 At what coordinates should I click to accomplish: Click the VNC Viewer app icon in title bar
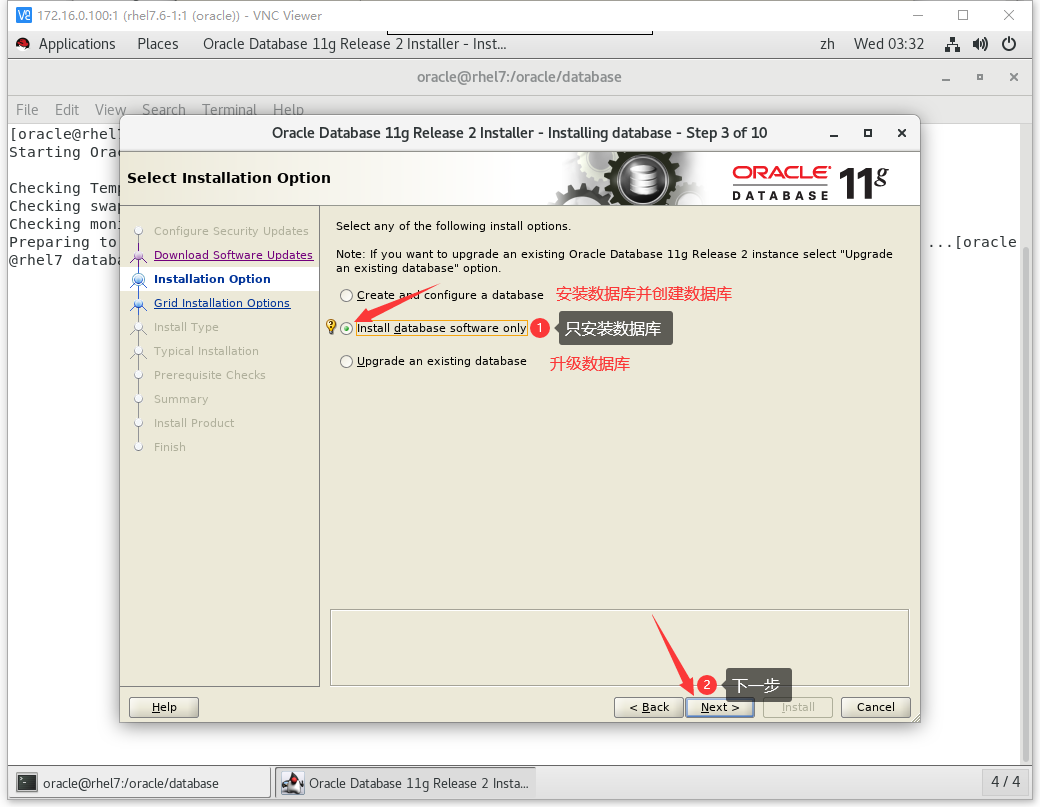(23, 15)
